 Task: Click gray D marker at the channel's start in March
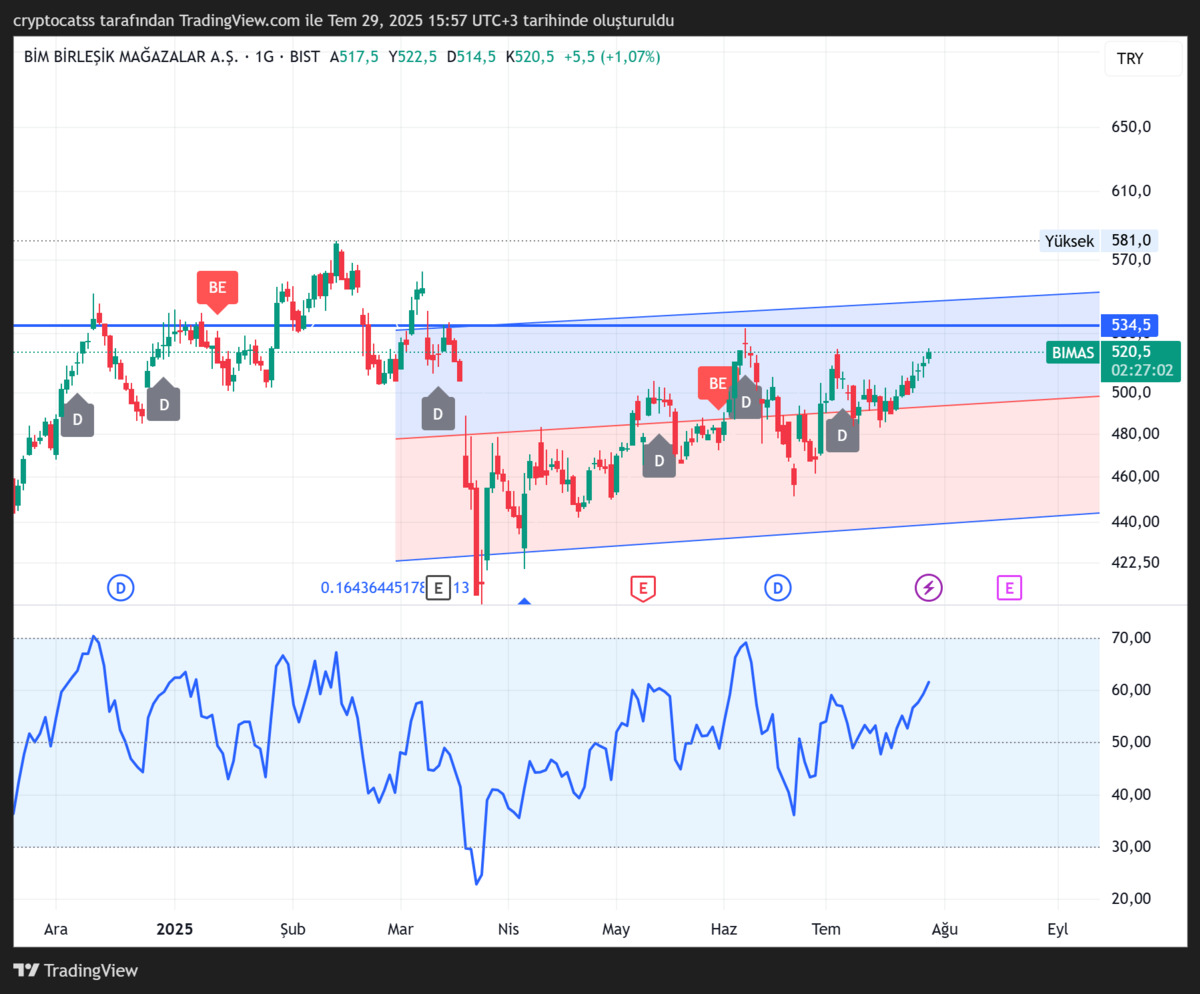[437, 410]
